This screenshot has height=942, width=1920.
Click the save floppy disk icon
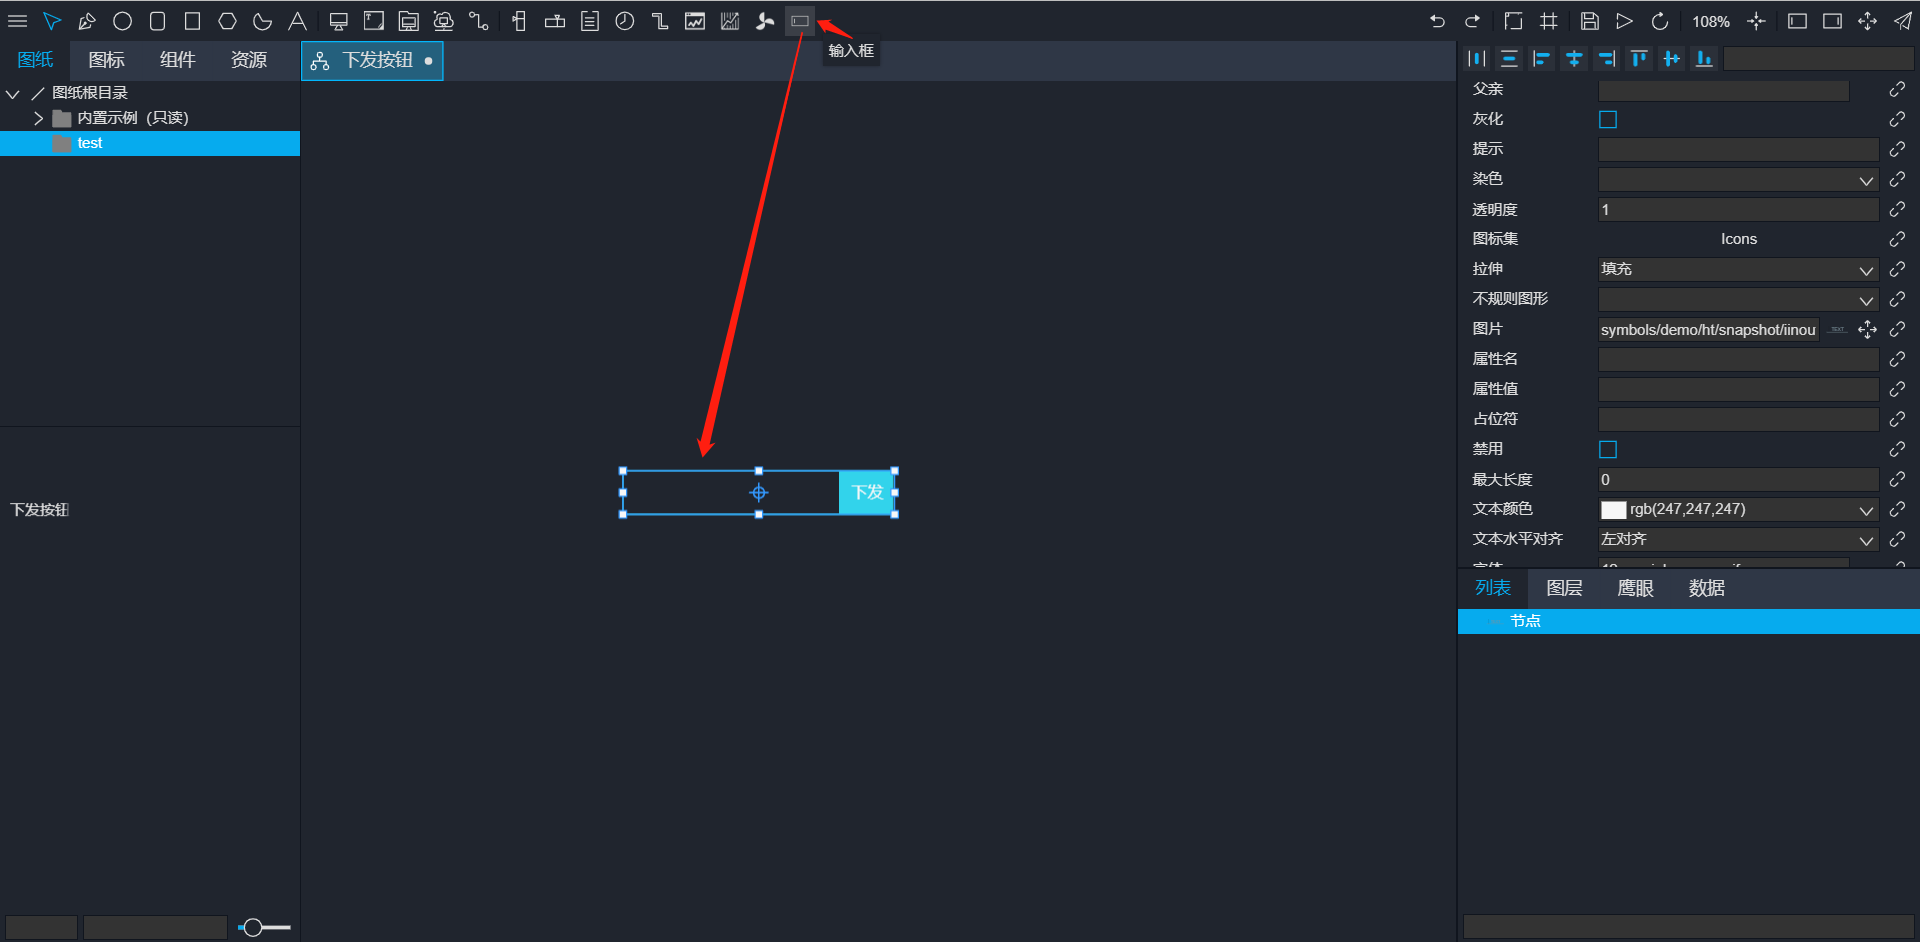[1589, 21]
